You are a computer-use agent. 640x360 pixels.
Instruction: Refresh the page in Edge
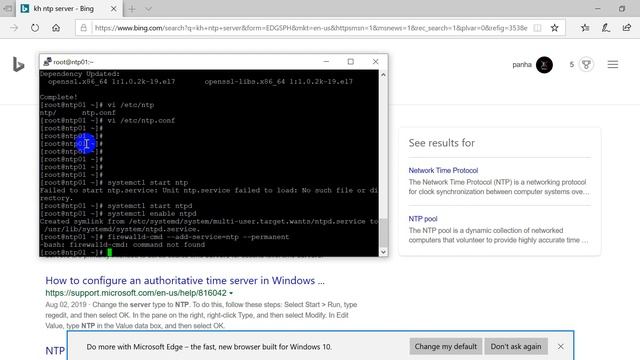tap(35, 28)
